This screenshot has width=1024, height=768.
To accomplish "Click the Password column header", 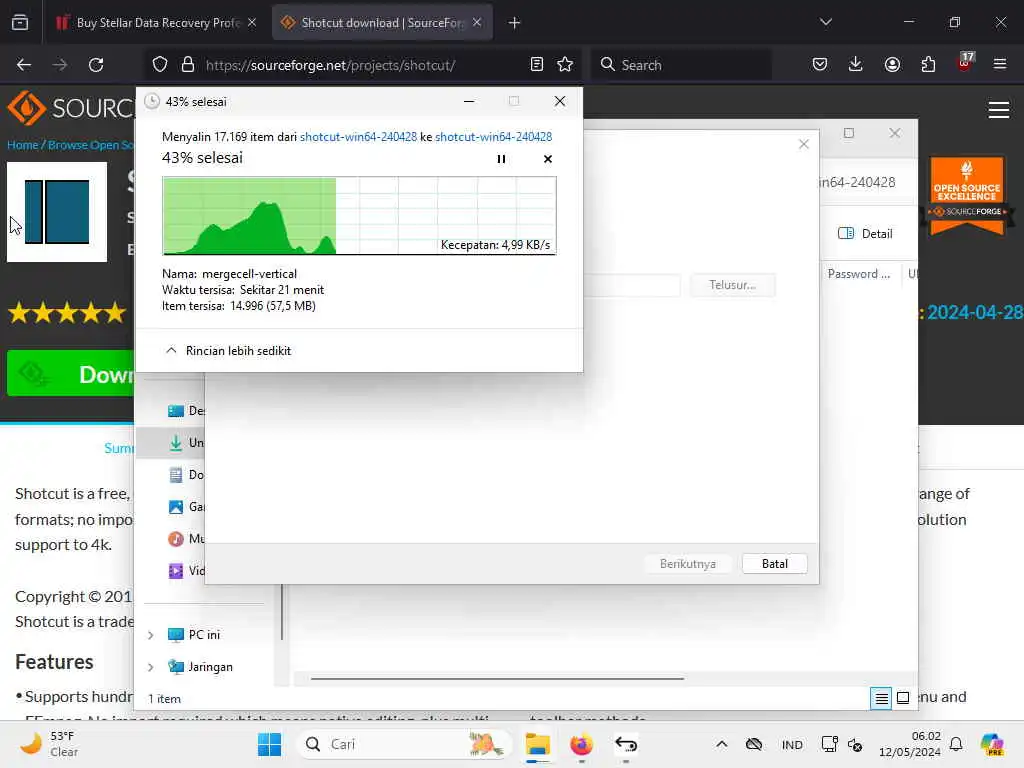I will [859, 274].
